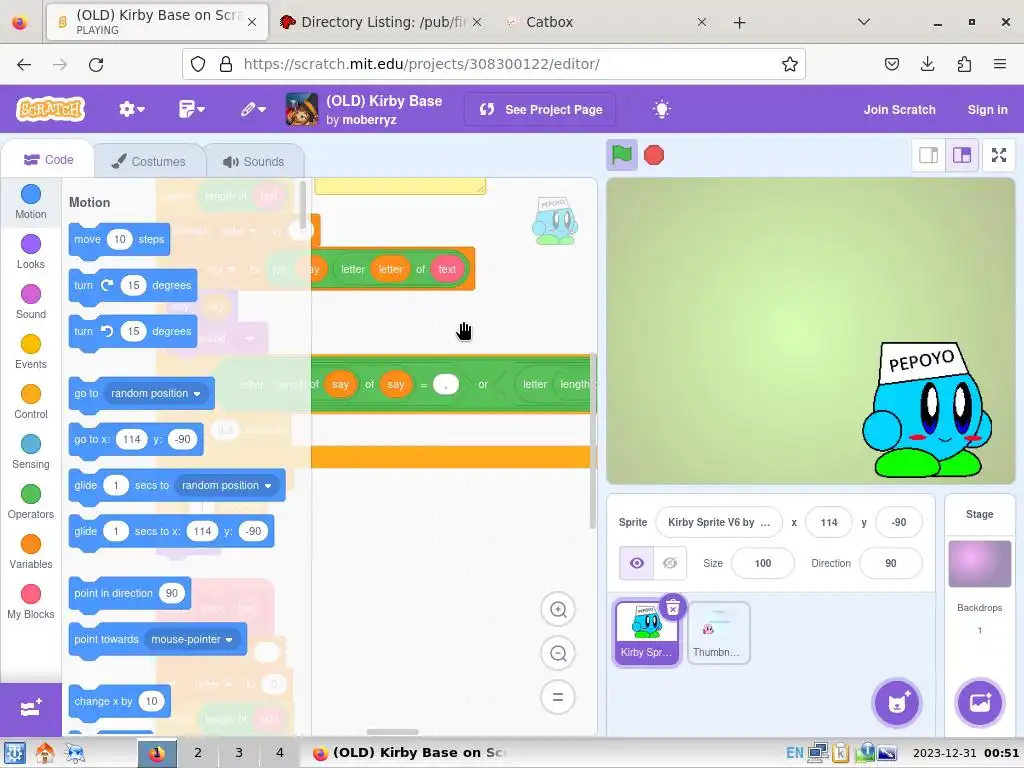Open the Scratch logo home link
Viewport: 1024px width, 768px height.
(50, 109)
